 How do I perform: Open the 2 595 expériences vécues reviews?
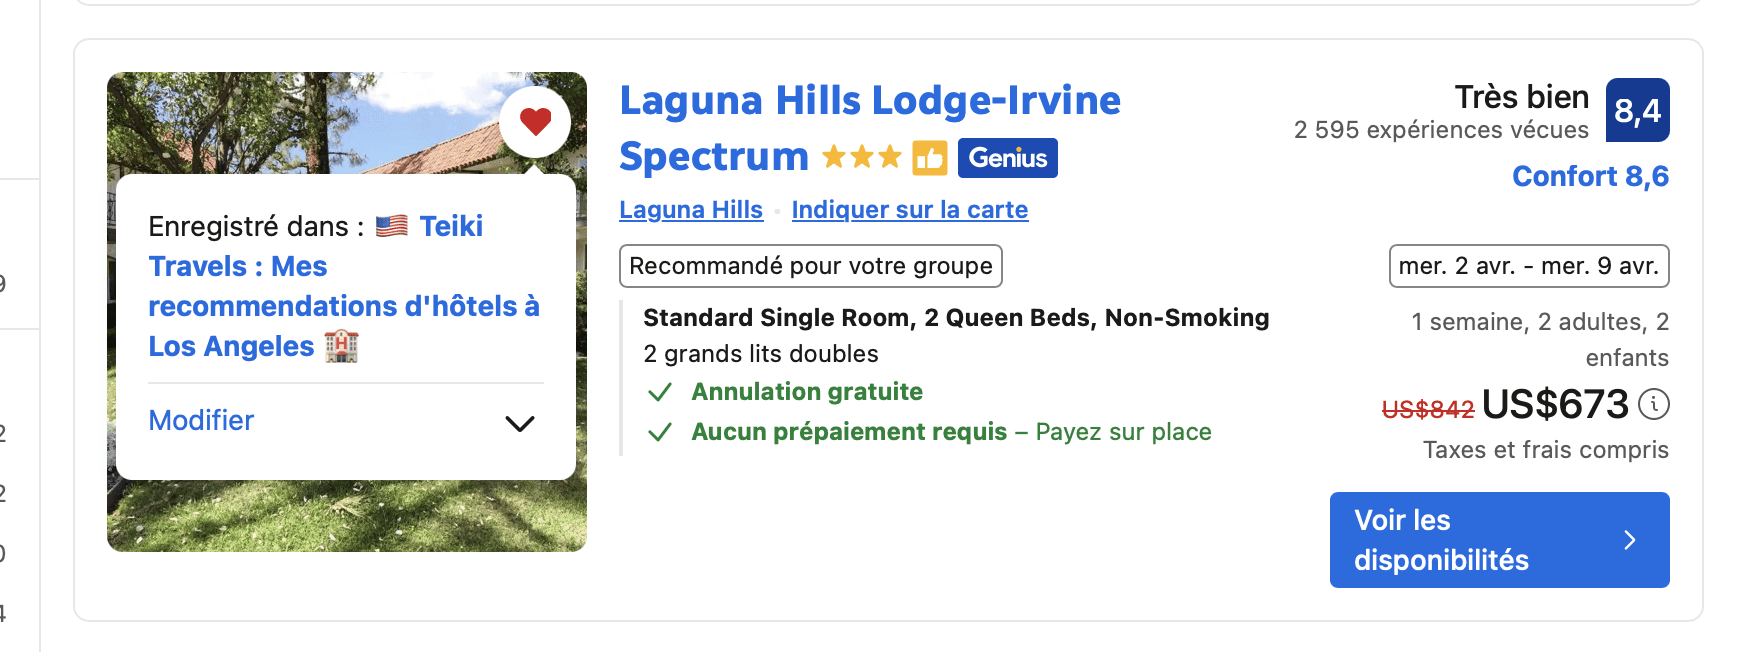(1440, 130)
